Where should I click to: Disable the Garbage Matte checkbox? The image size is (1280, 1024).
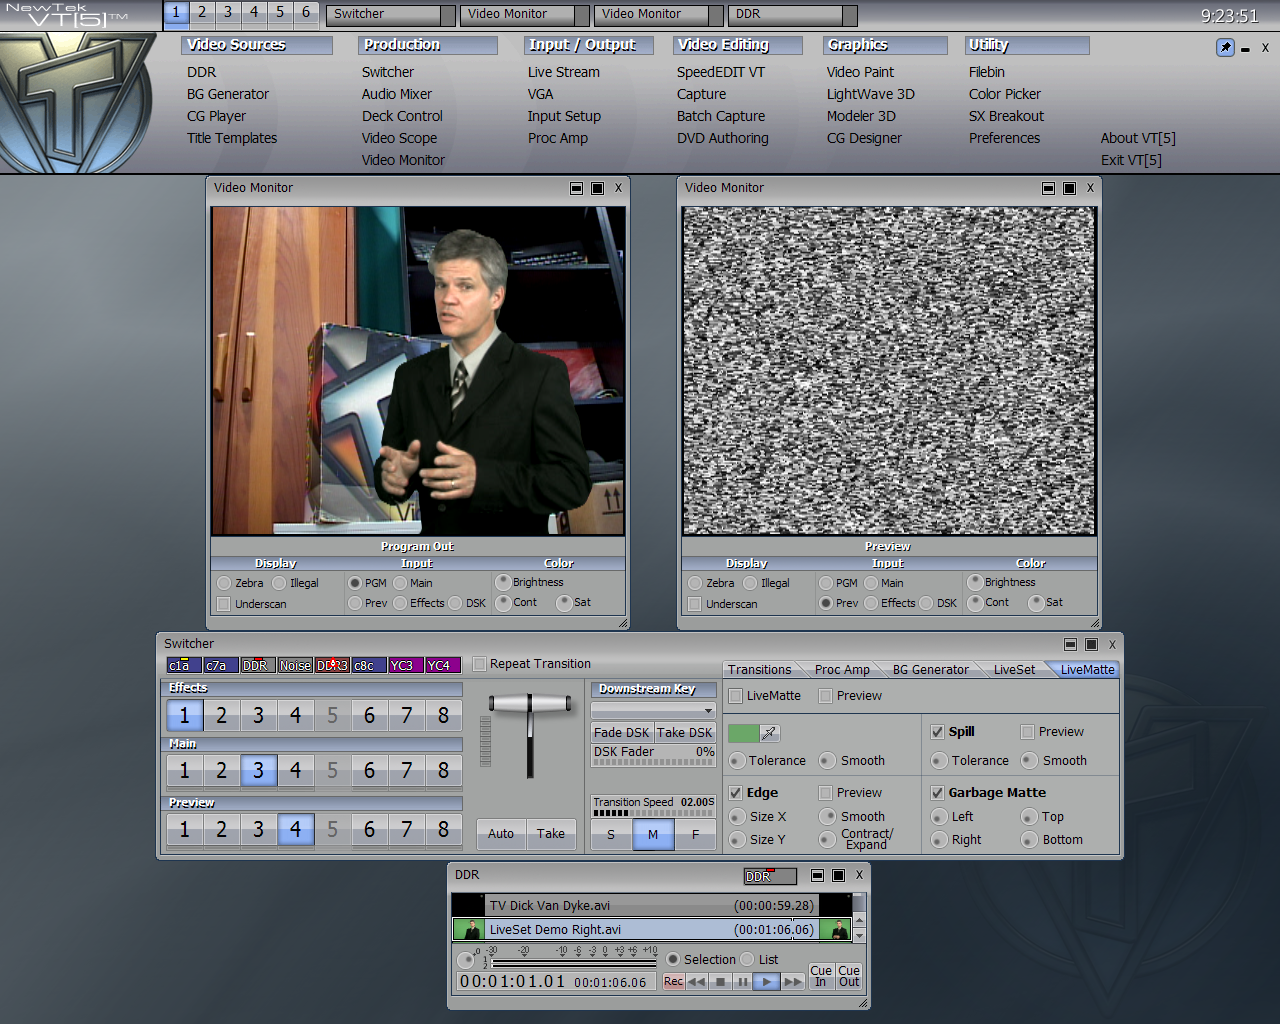pyautogui.click(x=937, y=793)
